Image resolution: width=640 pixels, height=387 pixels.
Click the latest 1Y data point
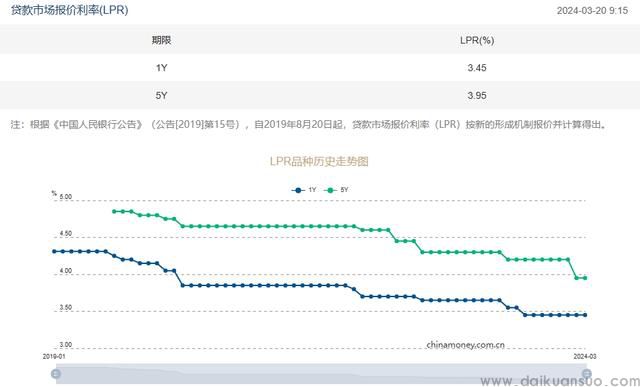point(585,315)
